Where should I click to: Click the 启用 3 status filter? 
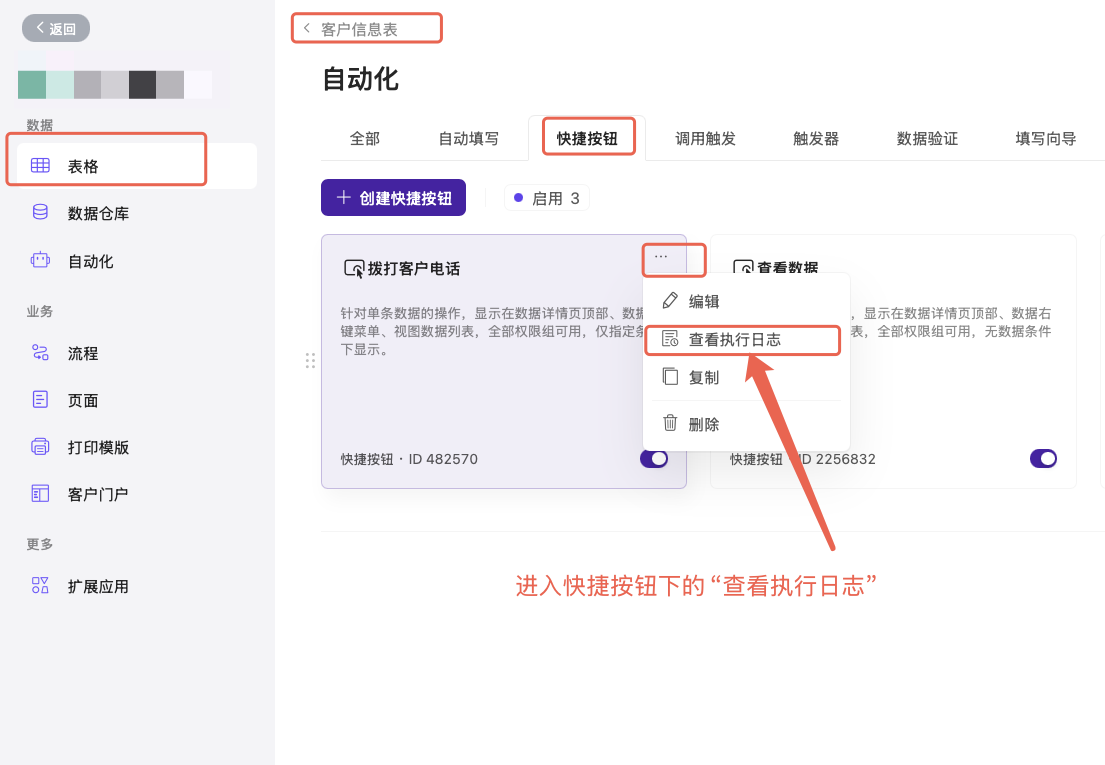click(547, 198)
